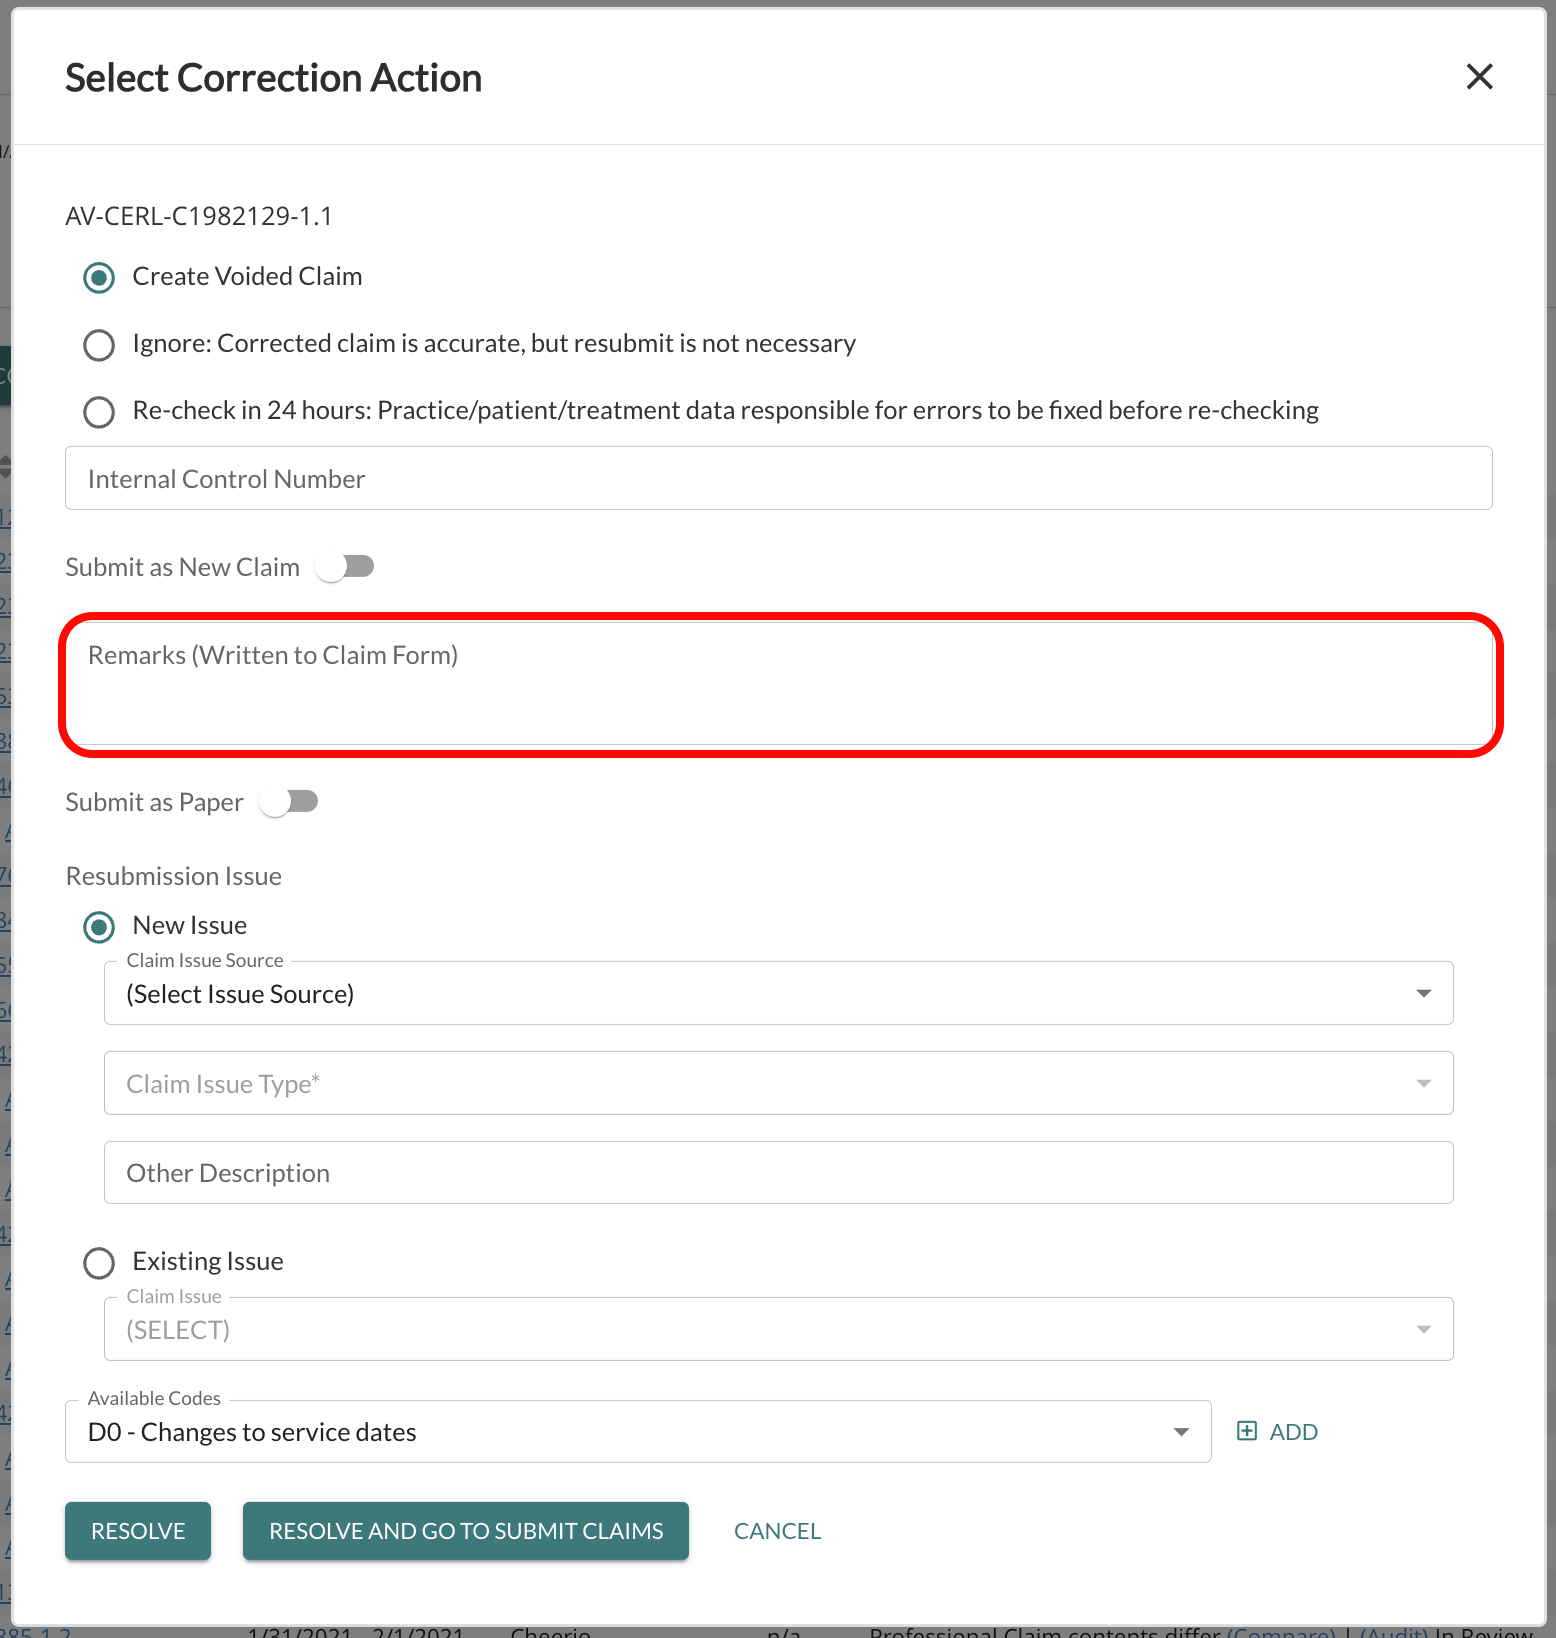
Task: Select the New Issue radio button
Action: pos(98,927)
